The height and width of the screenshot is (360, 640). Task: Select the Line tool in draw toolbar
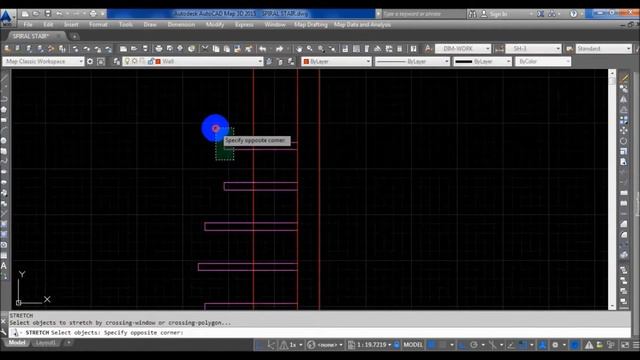[4, 78]
